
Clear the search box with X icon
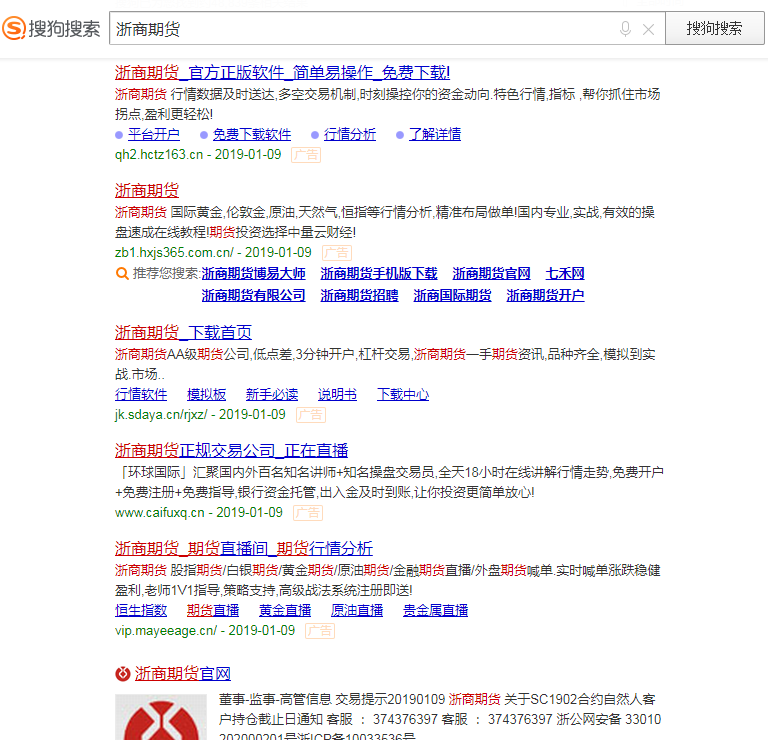[x=648, y=30]
